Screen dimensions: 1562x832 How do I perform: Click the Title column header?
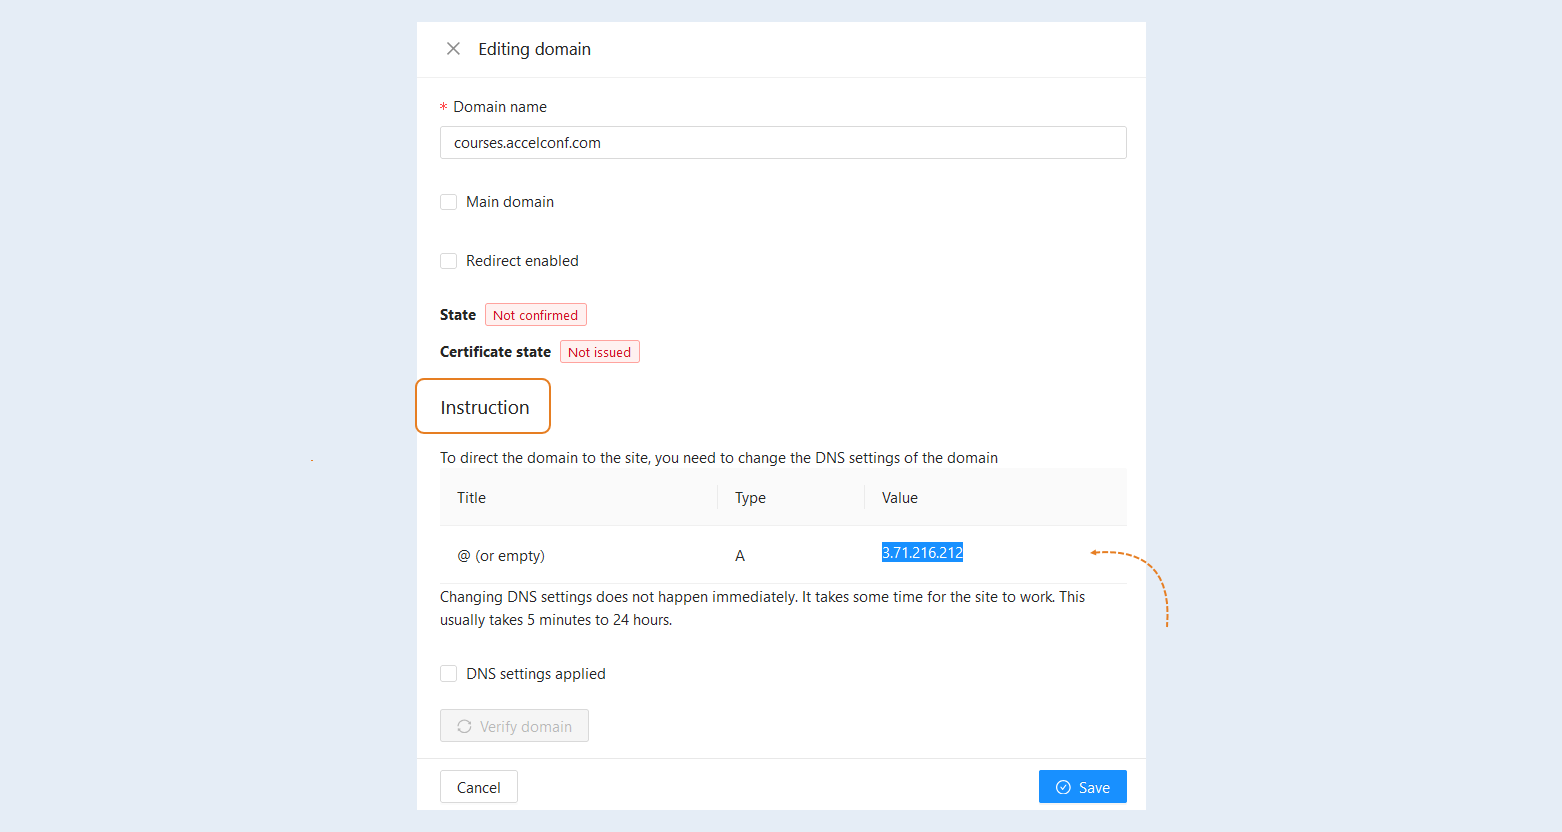click(472, 498)
